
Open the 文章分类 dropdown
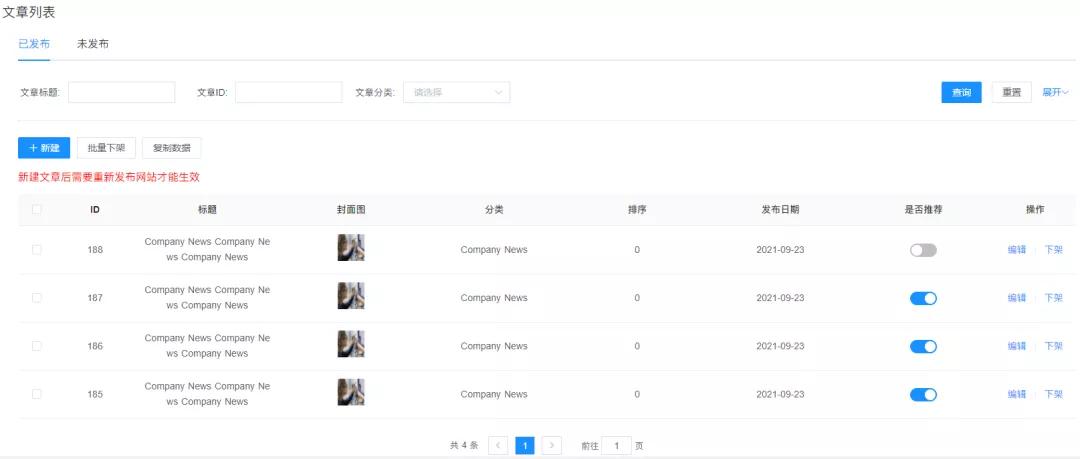(x=457, y=92)
